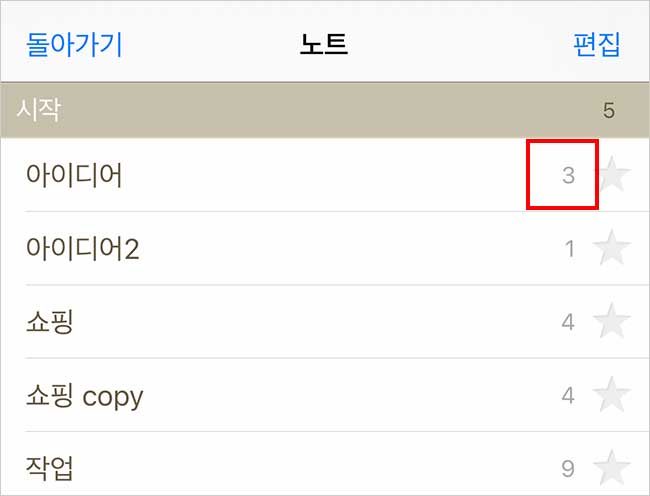The width and height of the screenshot is (650, 496).
Task: Click item count 1 for 아이디어2
Action: (570, 249)
